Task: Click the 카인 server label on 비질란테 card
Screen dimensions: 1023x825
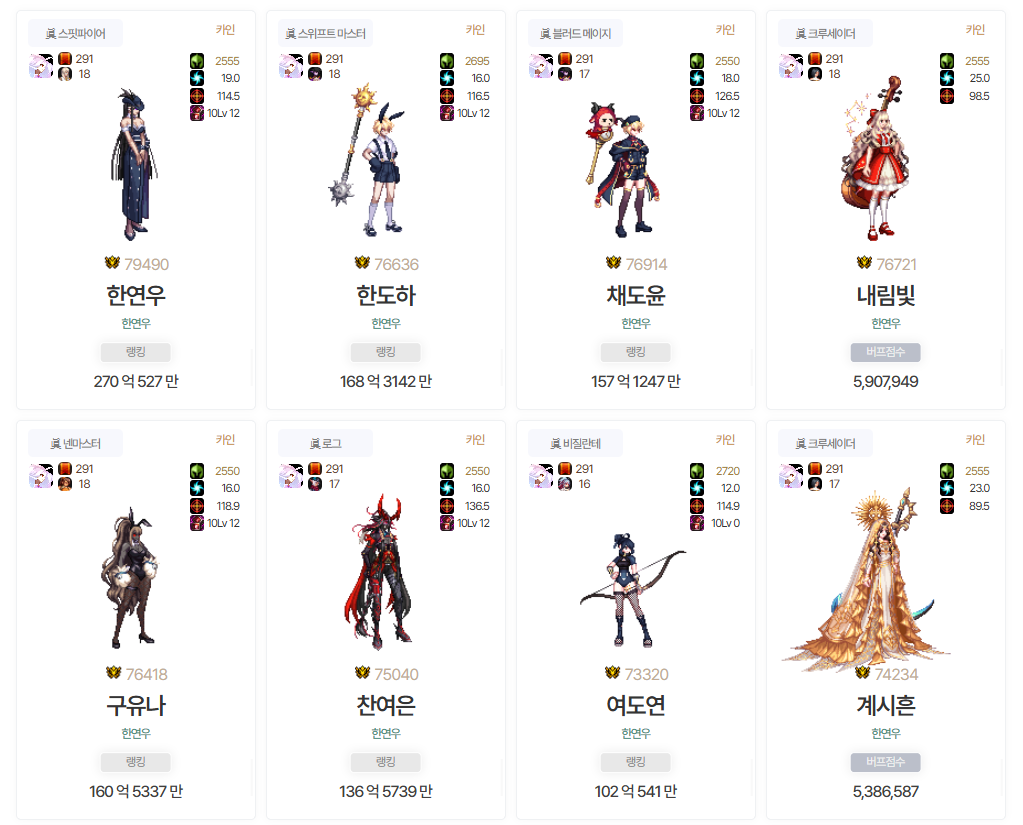Action: pyautogui.click(x=725, y=440)
